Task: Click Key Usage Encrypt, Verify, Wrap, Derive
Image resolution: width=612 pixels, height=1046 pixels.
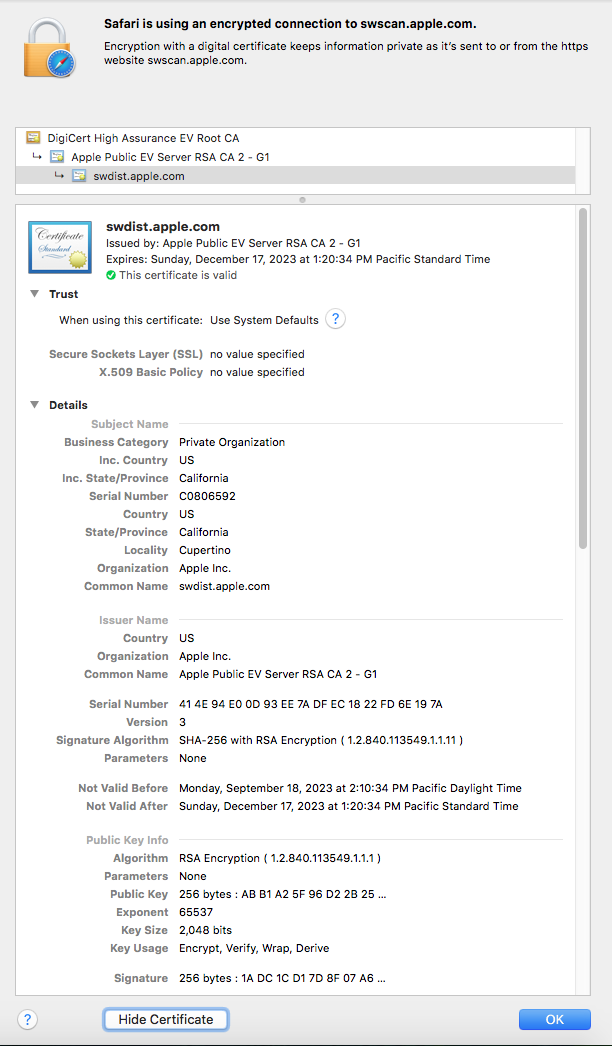Action: (254, 949)
